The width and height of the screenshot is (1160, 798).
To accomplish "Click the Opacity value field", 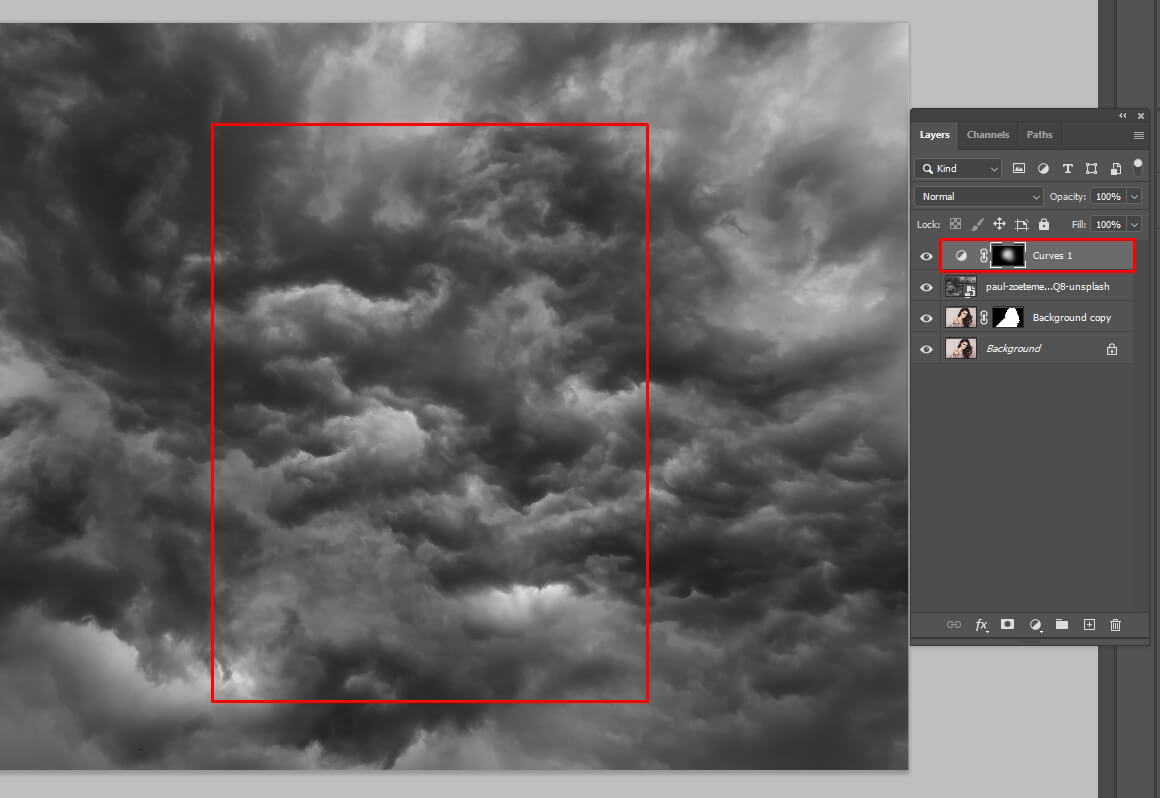I will point(1108,197).
